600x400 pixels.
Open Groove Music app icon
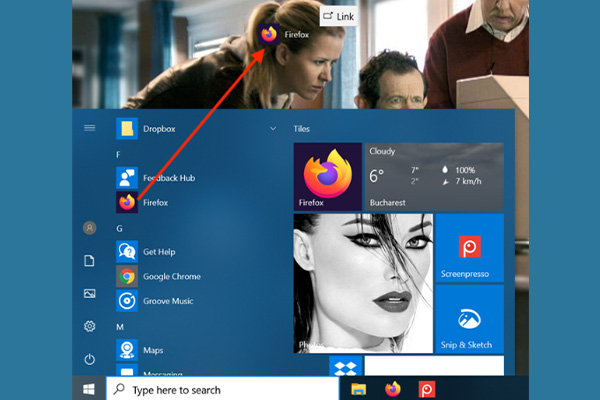[x=127, y=300]
